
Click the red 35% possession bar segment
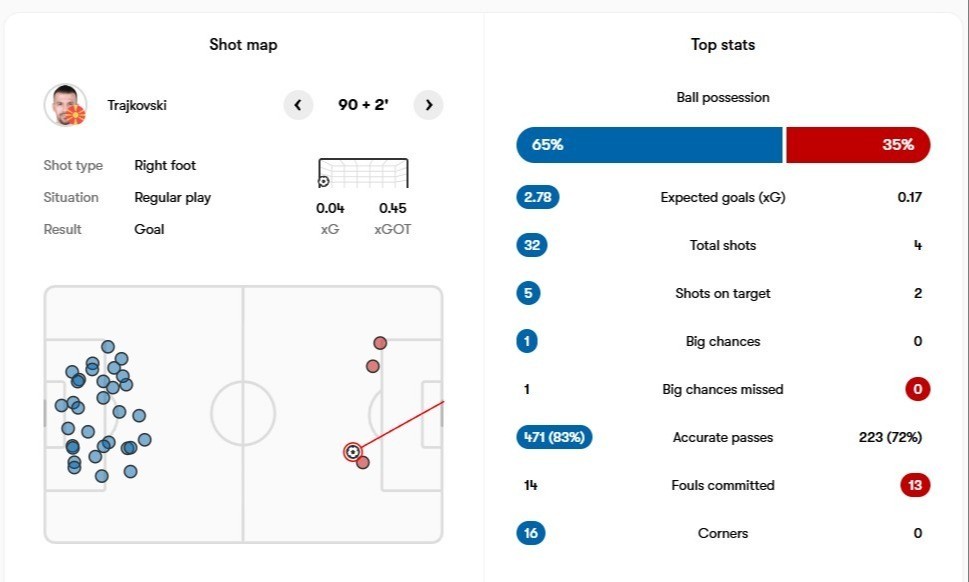[858, 145]
